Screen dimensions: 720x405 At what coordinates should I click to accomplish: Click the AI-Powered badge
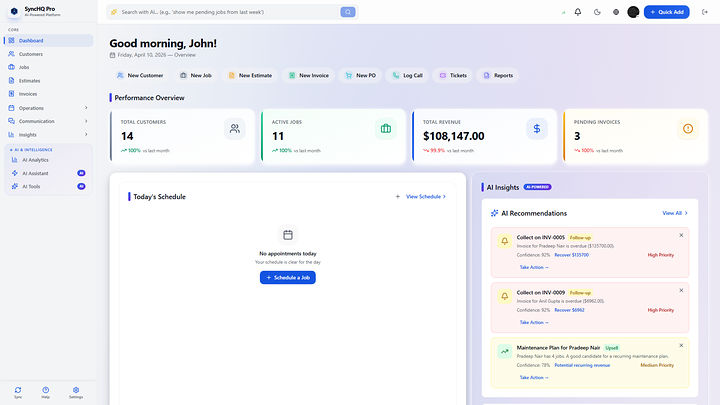point(537,187)
